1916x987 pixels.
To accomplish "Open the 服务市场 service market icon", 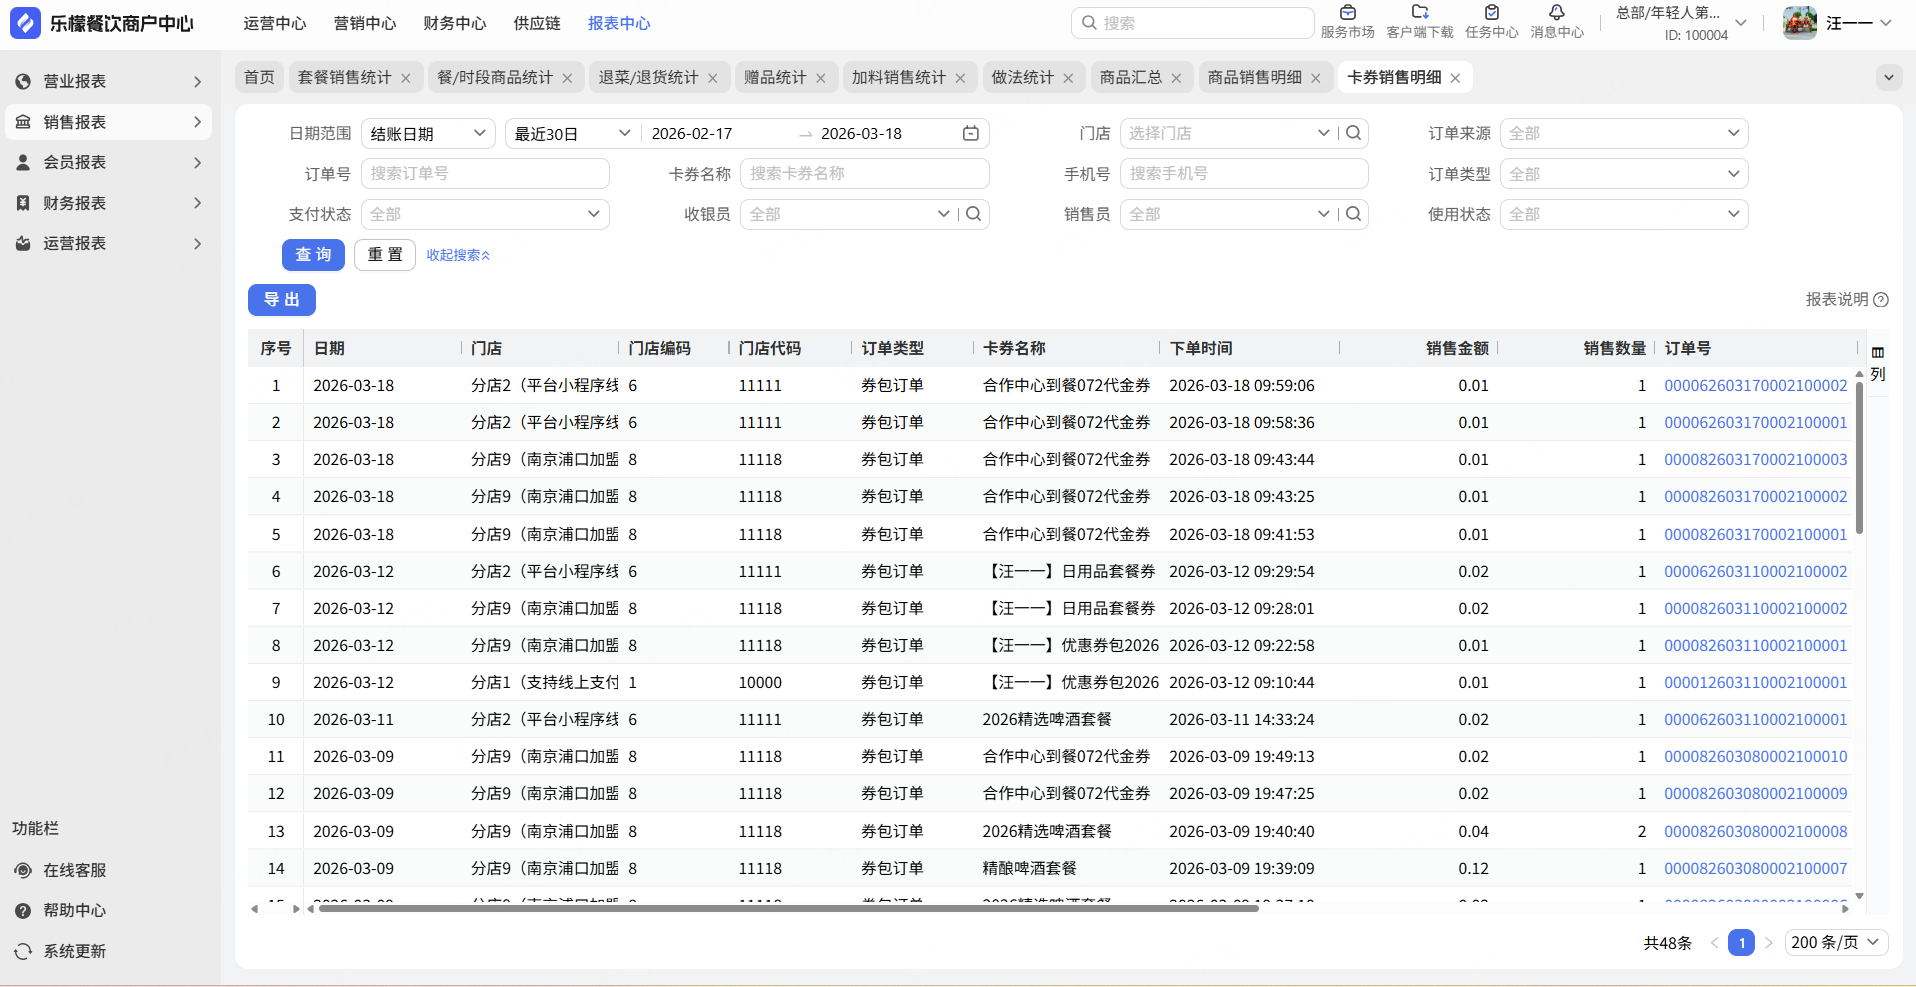I will pos(1347,14).
